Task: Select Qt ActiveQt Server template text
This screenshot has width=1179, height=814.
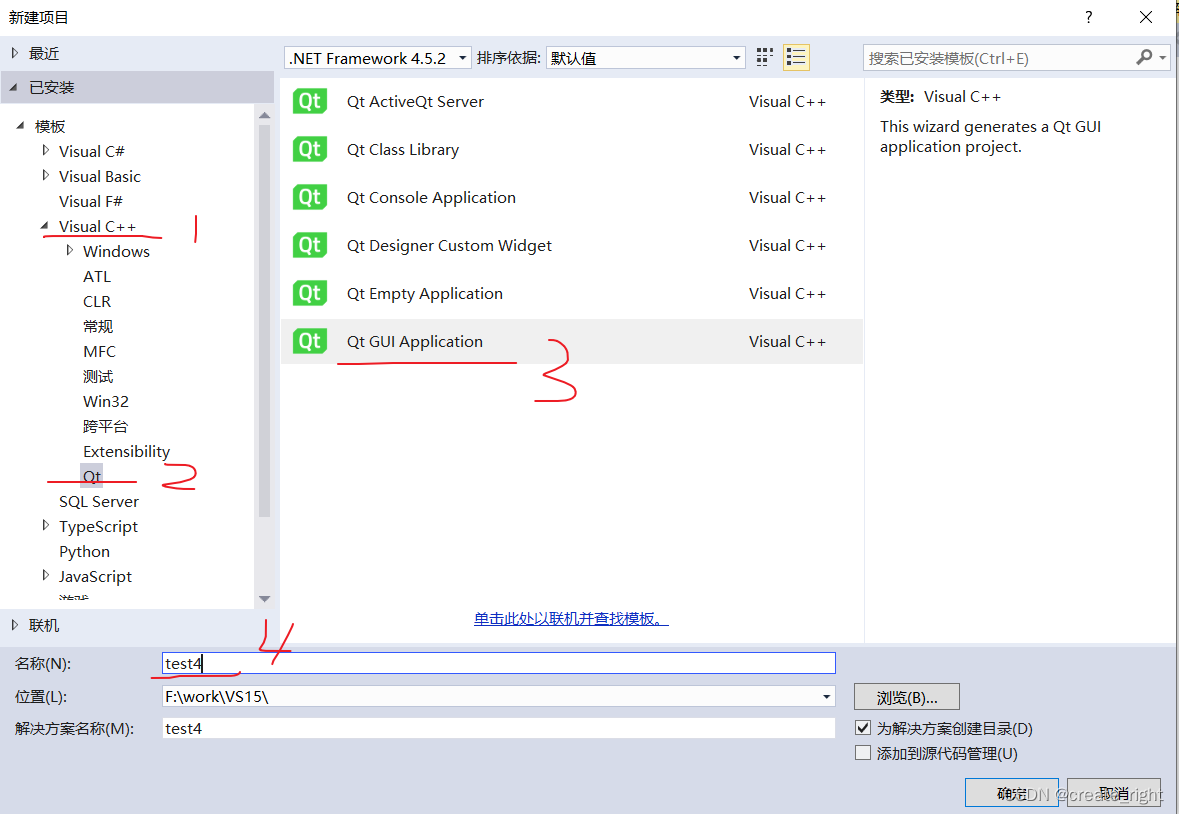Action: pyautogui.click(x=415, y=101)
